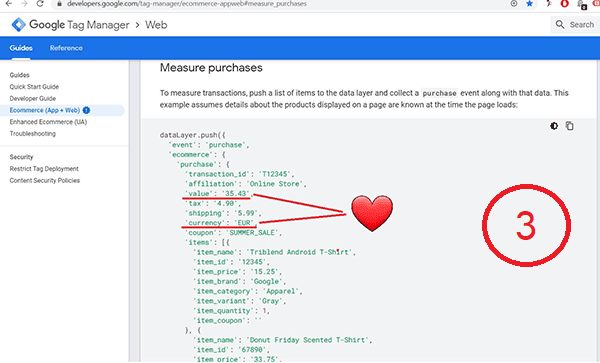This screenshot has height=363, width=600.
Task: Switch to the Guides tab
Action: [x=21, y=48]
